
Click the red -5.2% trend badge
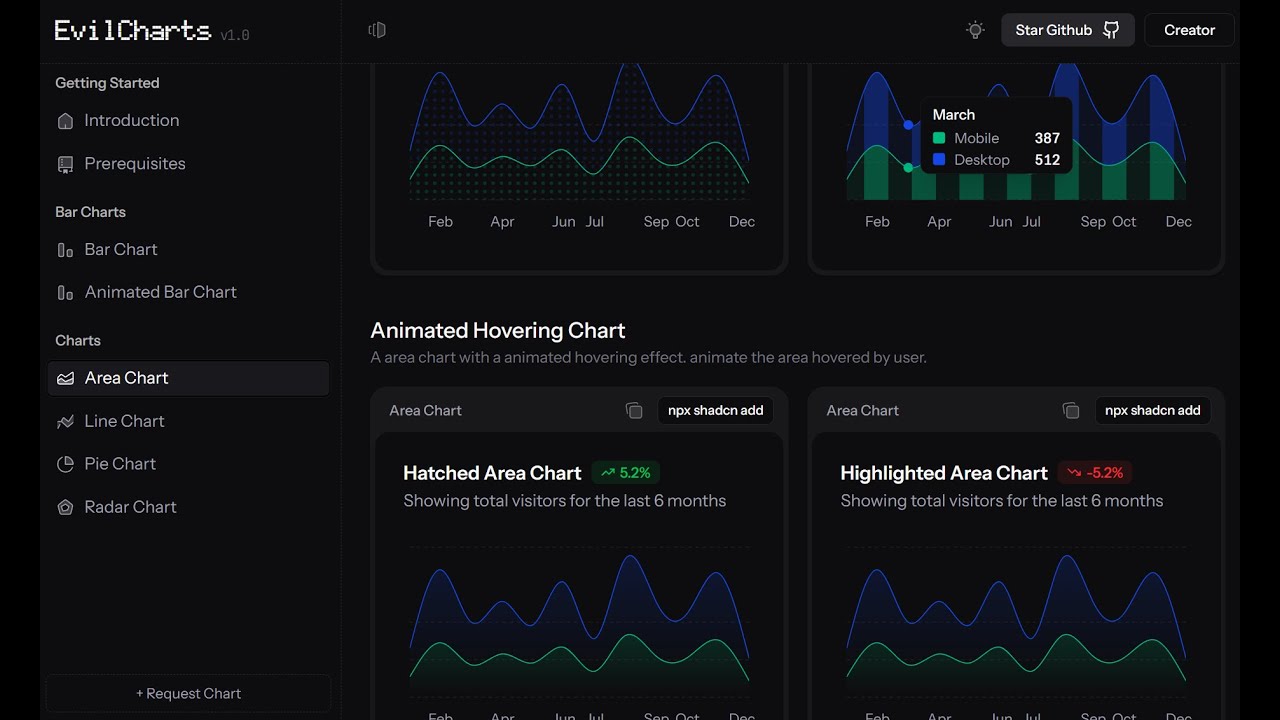1095,473
